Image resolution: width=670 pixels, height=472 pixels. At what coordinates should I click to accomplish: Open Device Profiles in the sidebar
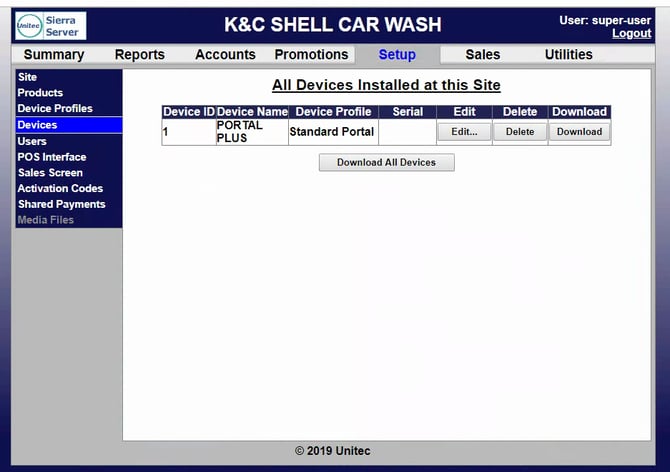pyautogui.click(x=55, y=109)
